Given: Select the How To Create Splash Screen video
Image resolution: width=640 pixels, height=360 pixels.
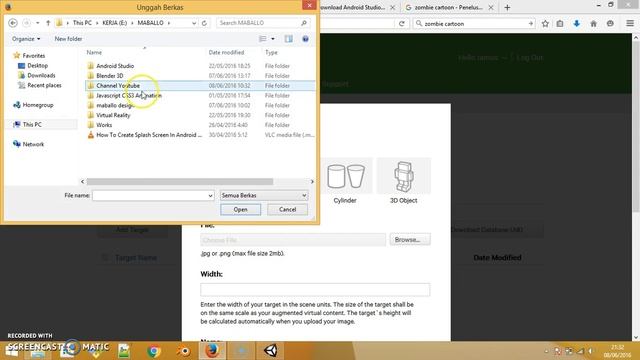Looking at the screenshot, I should click(149, 135).
